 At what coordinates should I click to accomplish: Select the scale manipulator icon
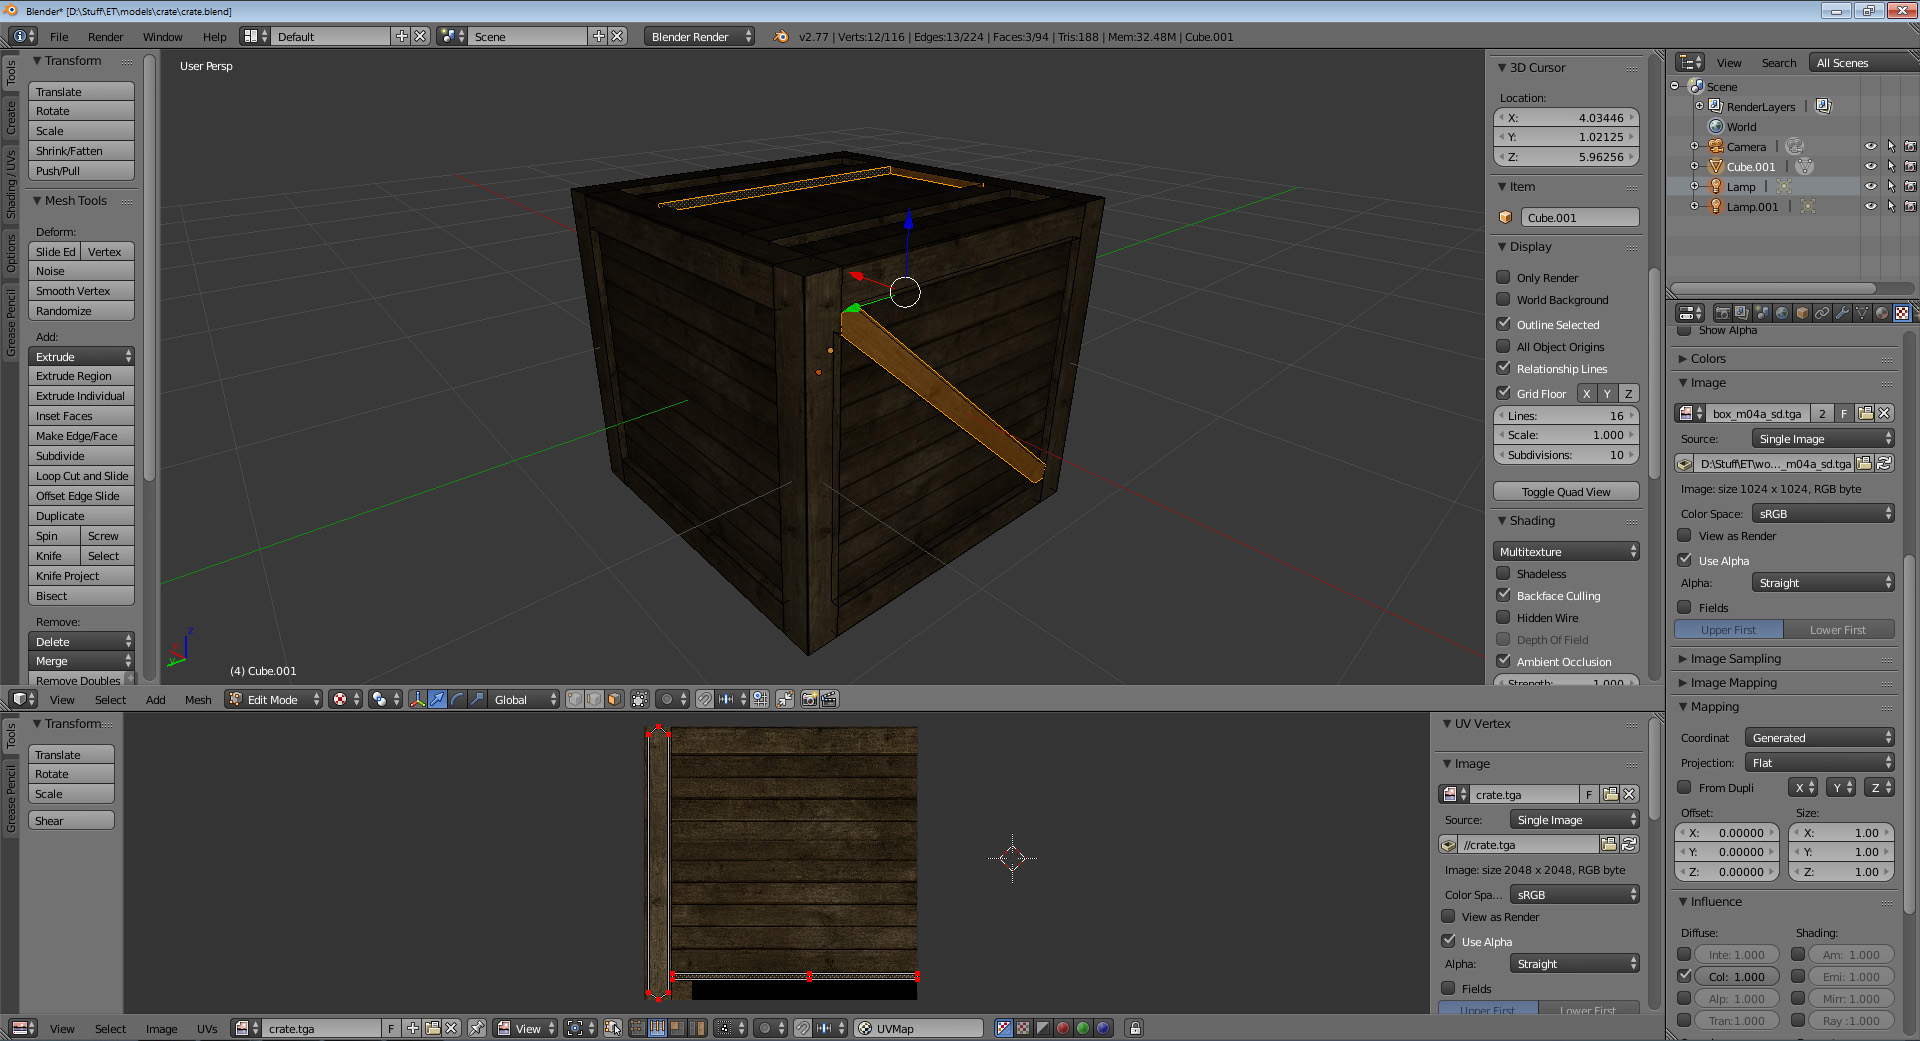[477, 699]
